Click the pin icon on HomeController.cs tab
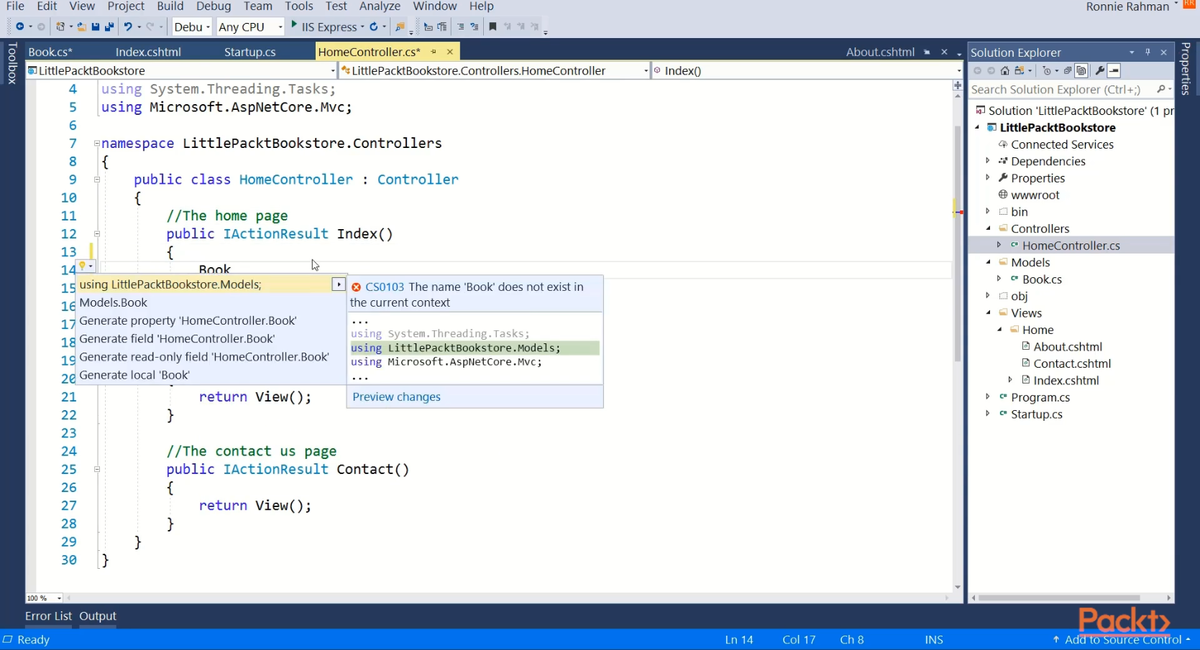 coord(434,52)
